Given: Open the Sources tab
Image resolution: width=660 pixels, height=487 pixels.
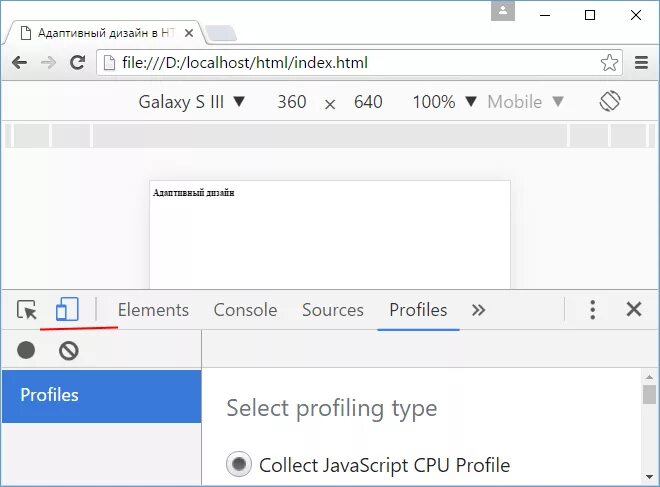Looking at the screenshot, I should pyautogui.click(x=333, y=310).
